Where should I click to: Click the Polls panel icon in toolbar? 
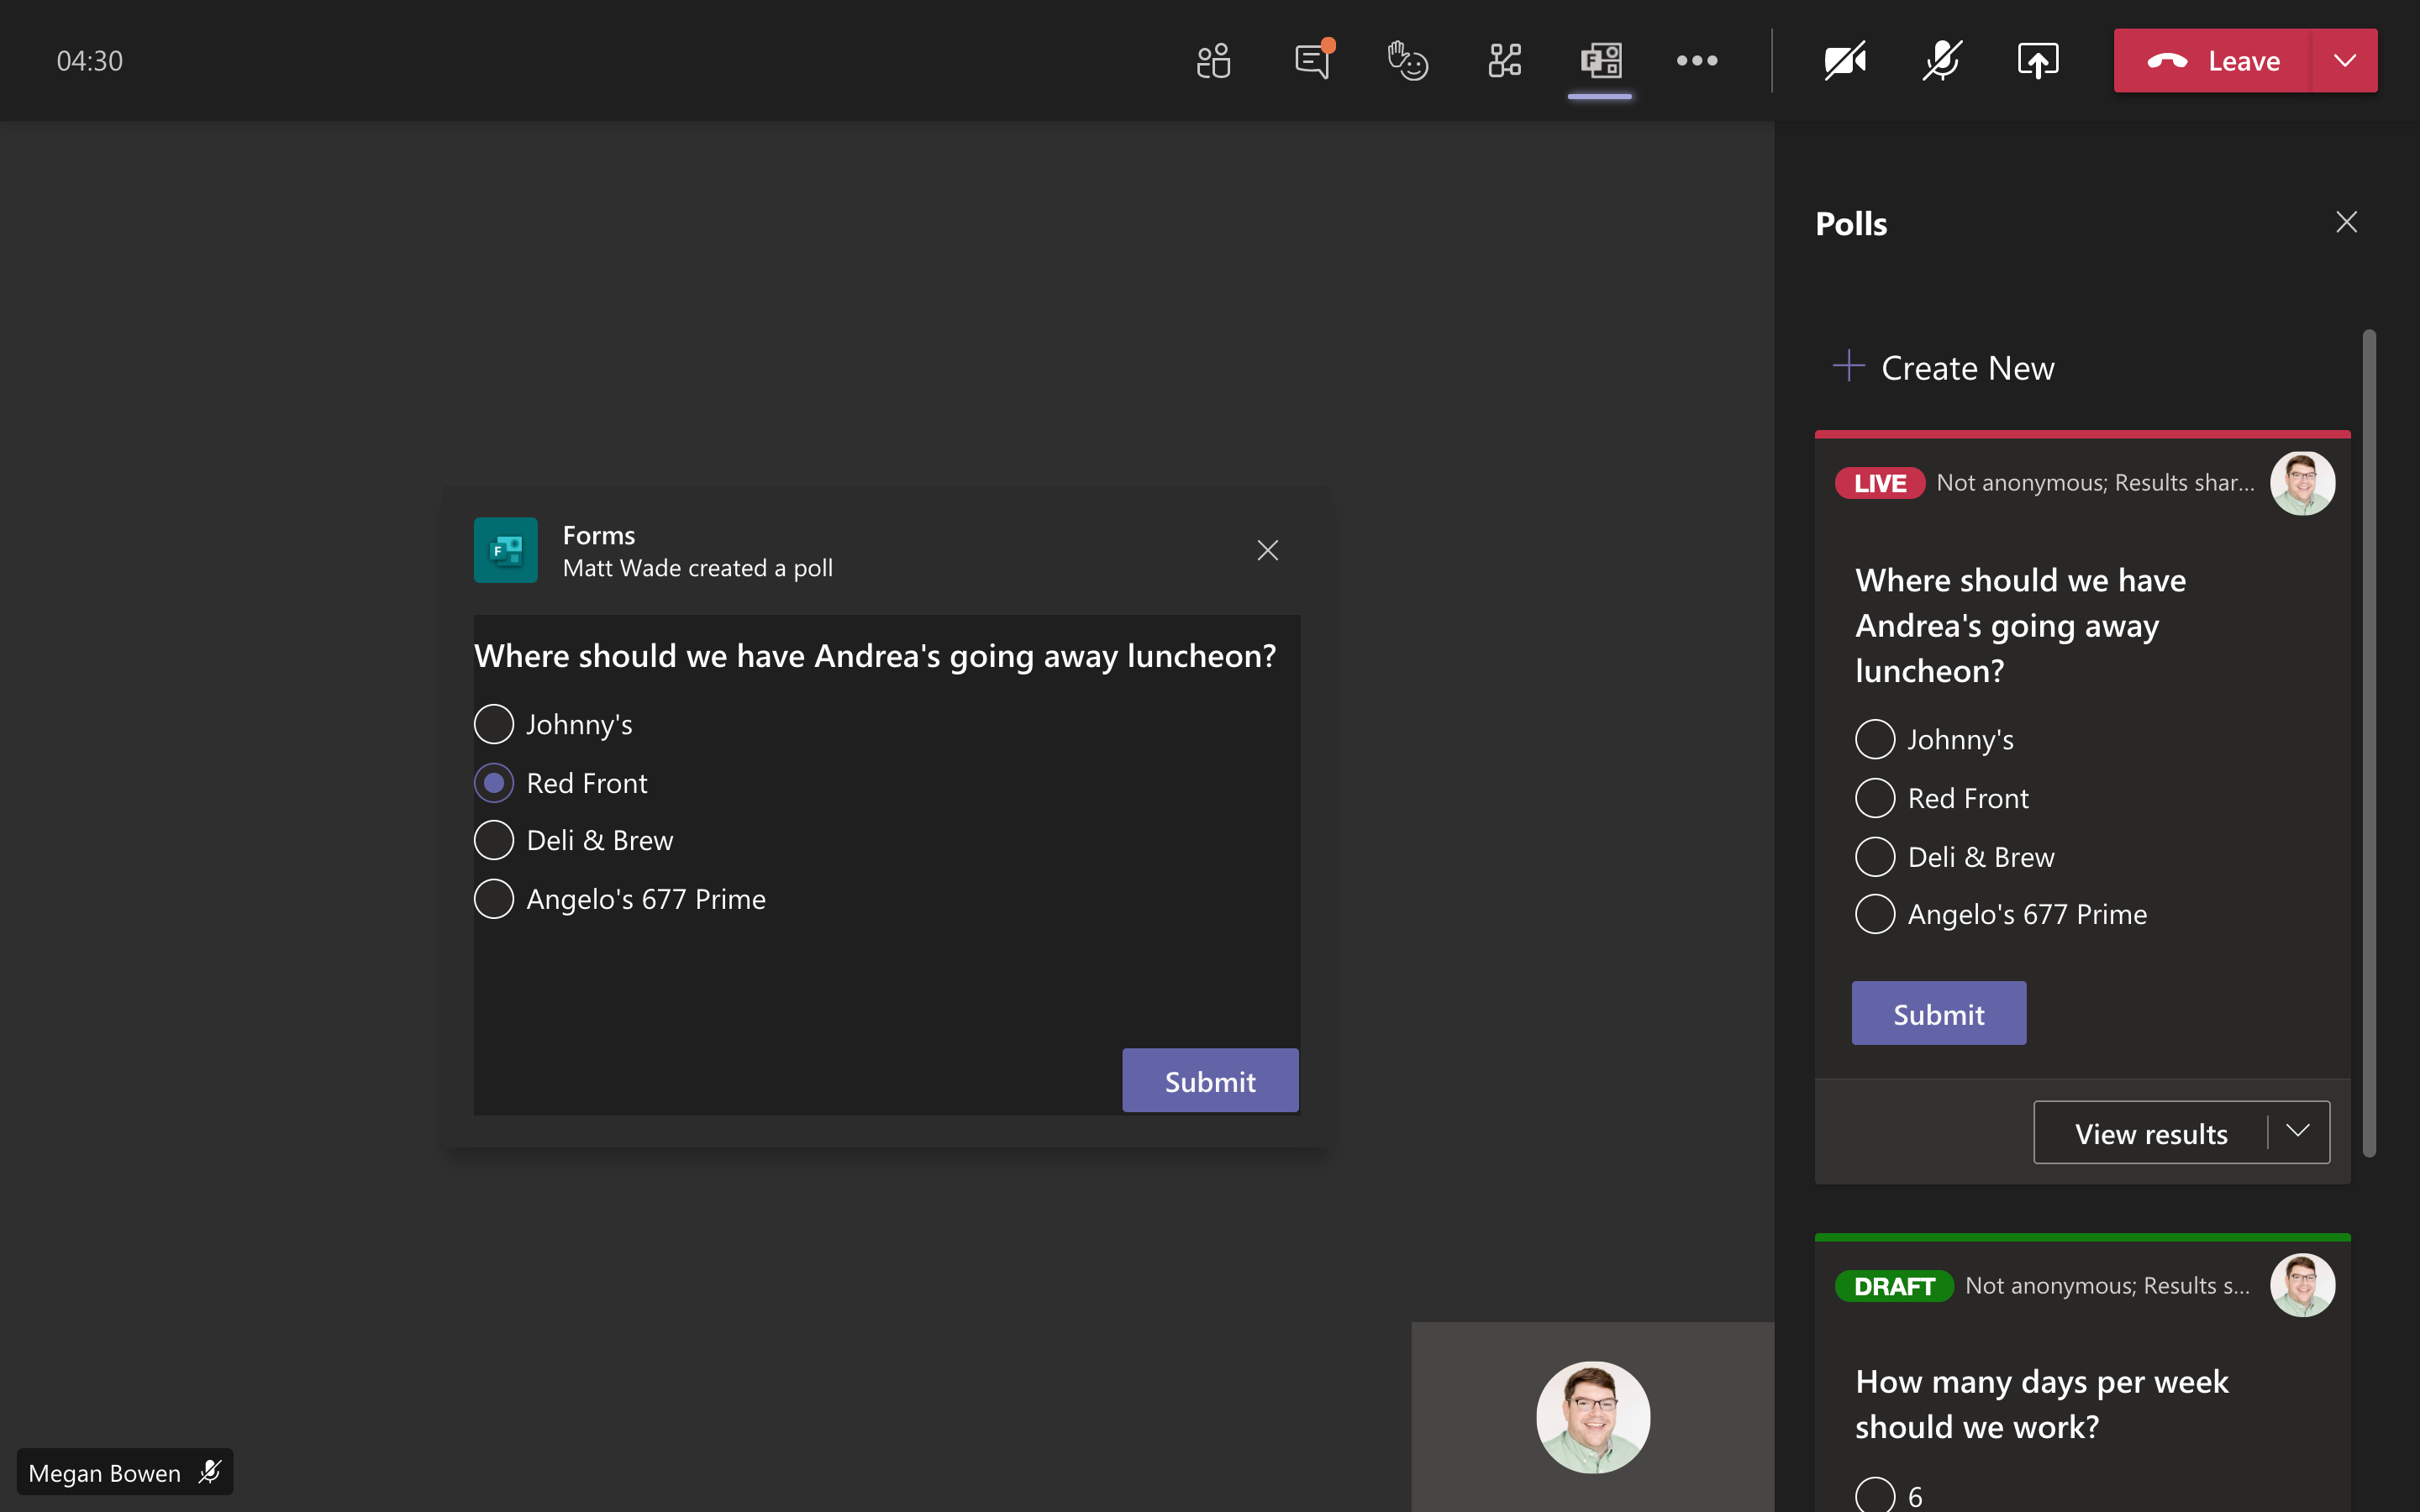(1597, 61)
